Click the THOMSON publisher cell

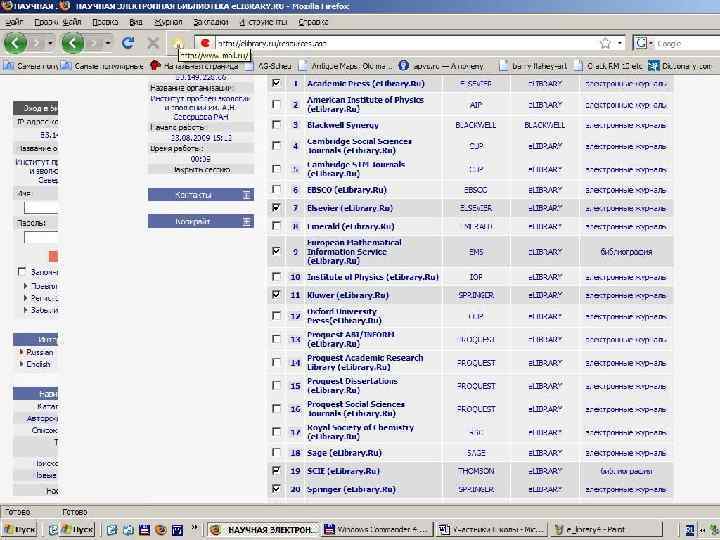(476, 471)
